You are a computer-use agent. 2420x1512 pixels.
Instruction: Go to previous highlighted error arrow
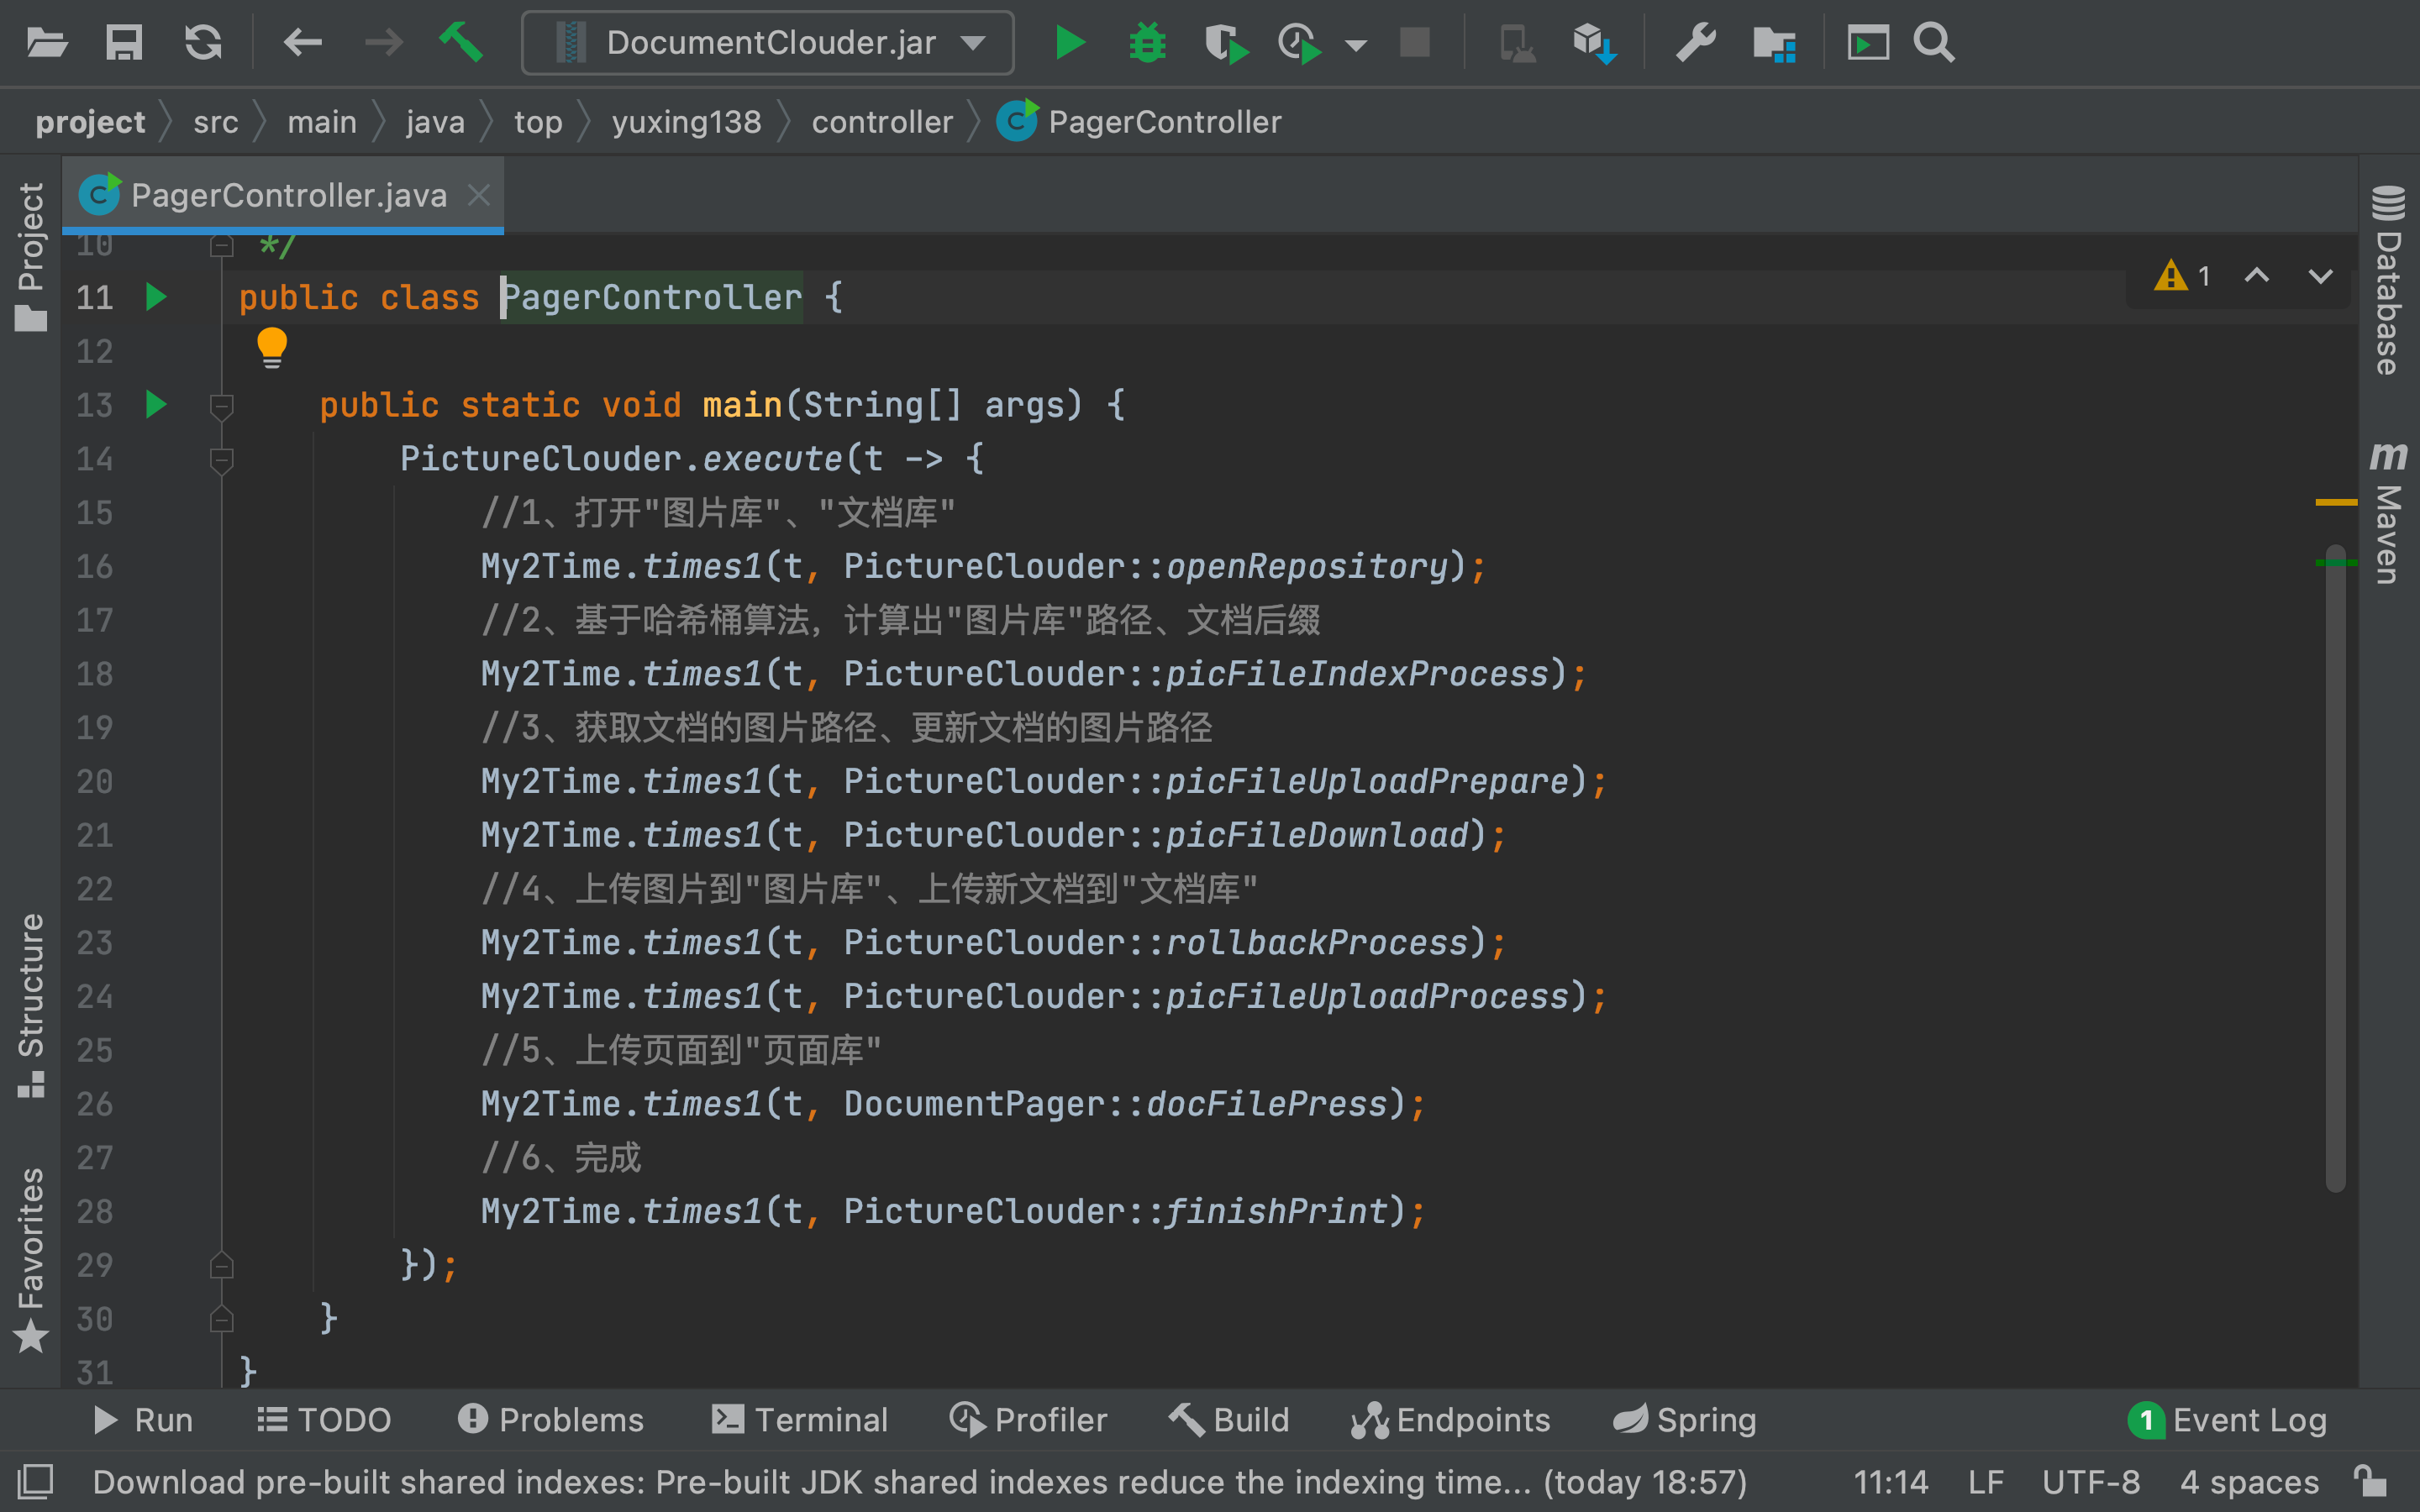click(2257, 276)
